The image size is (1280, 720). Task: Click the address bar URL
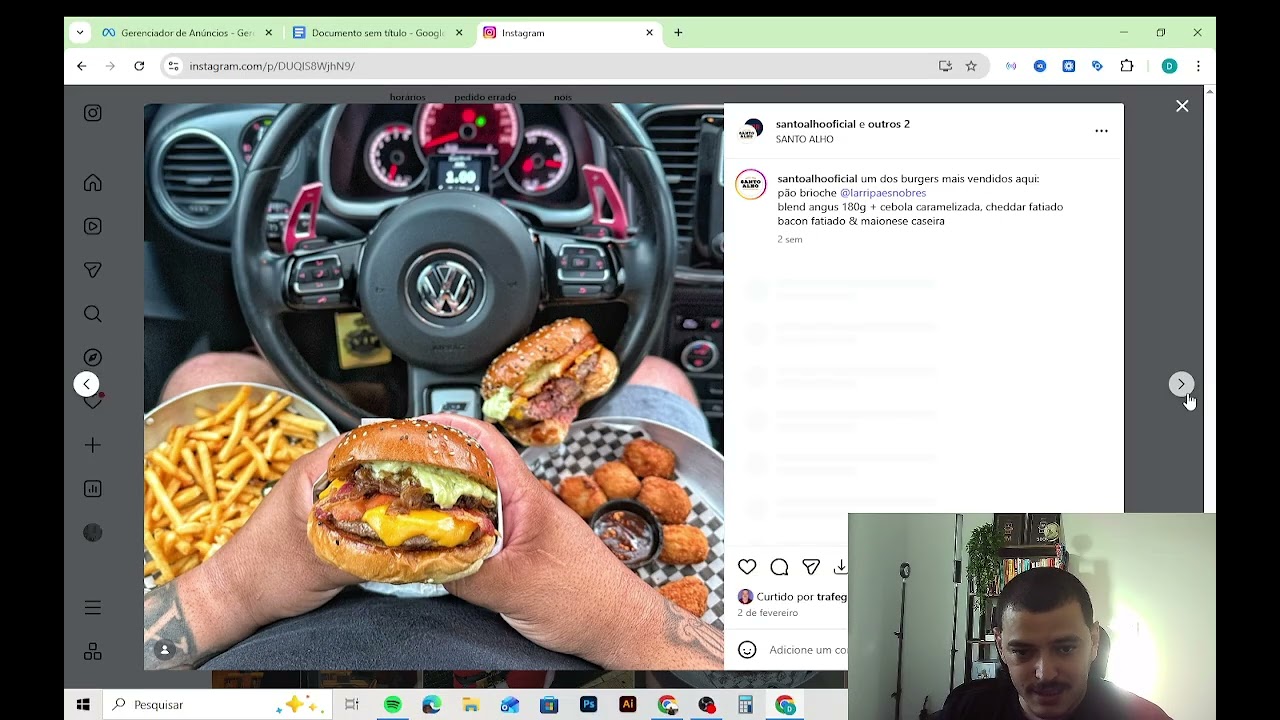272,66
